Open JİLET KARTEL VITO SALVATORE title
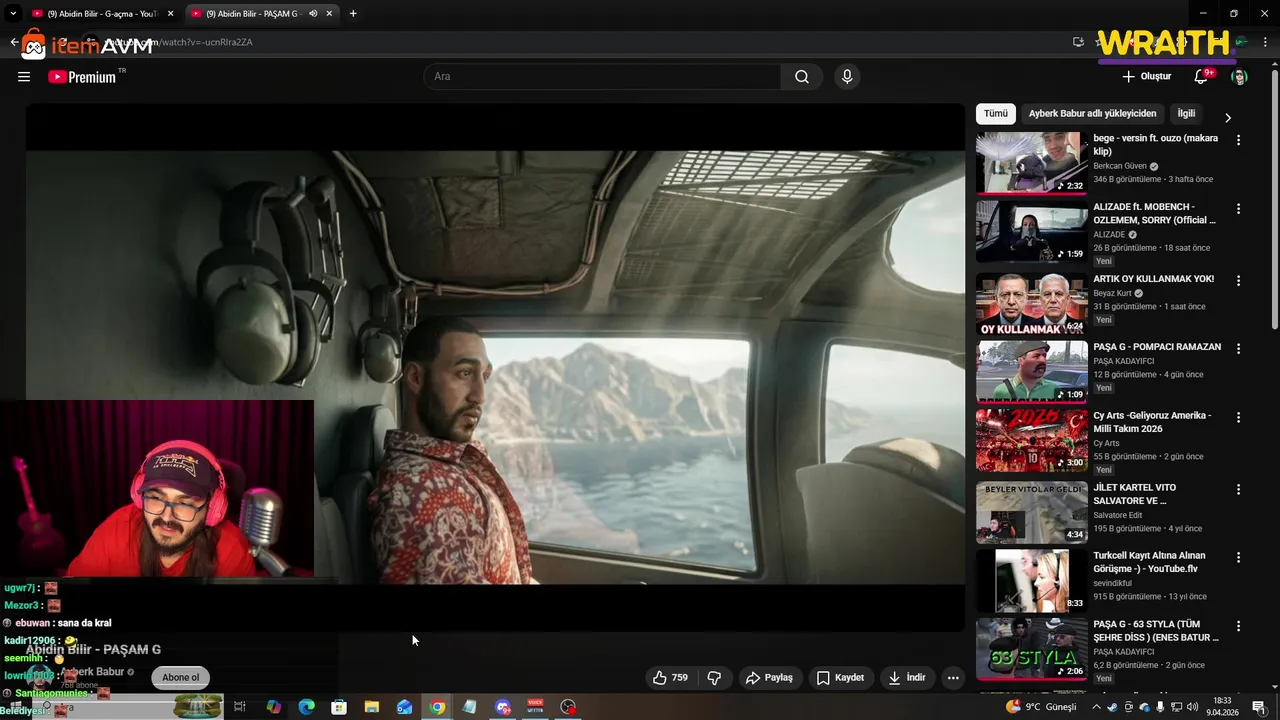Screen dimensions: 1280x720 click(x=1135, y=494)
